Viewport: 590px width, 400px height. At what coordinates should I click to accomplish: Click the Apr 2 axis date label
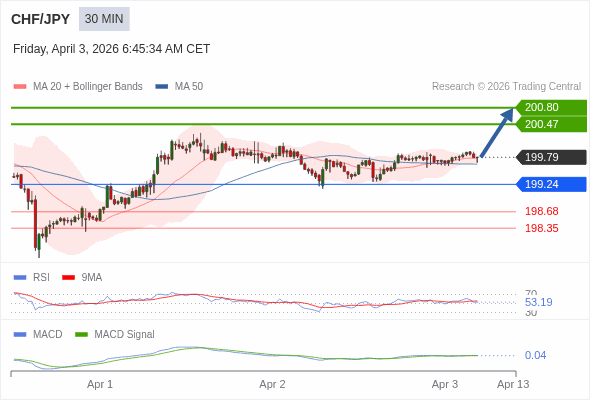coord(272,385)
